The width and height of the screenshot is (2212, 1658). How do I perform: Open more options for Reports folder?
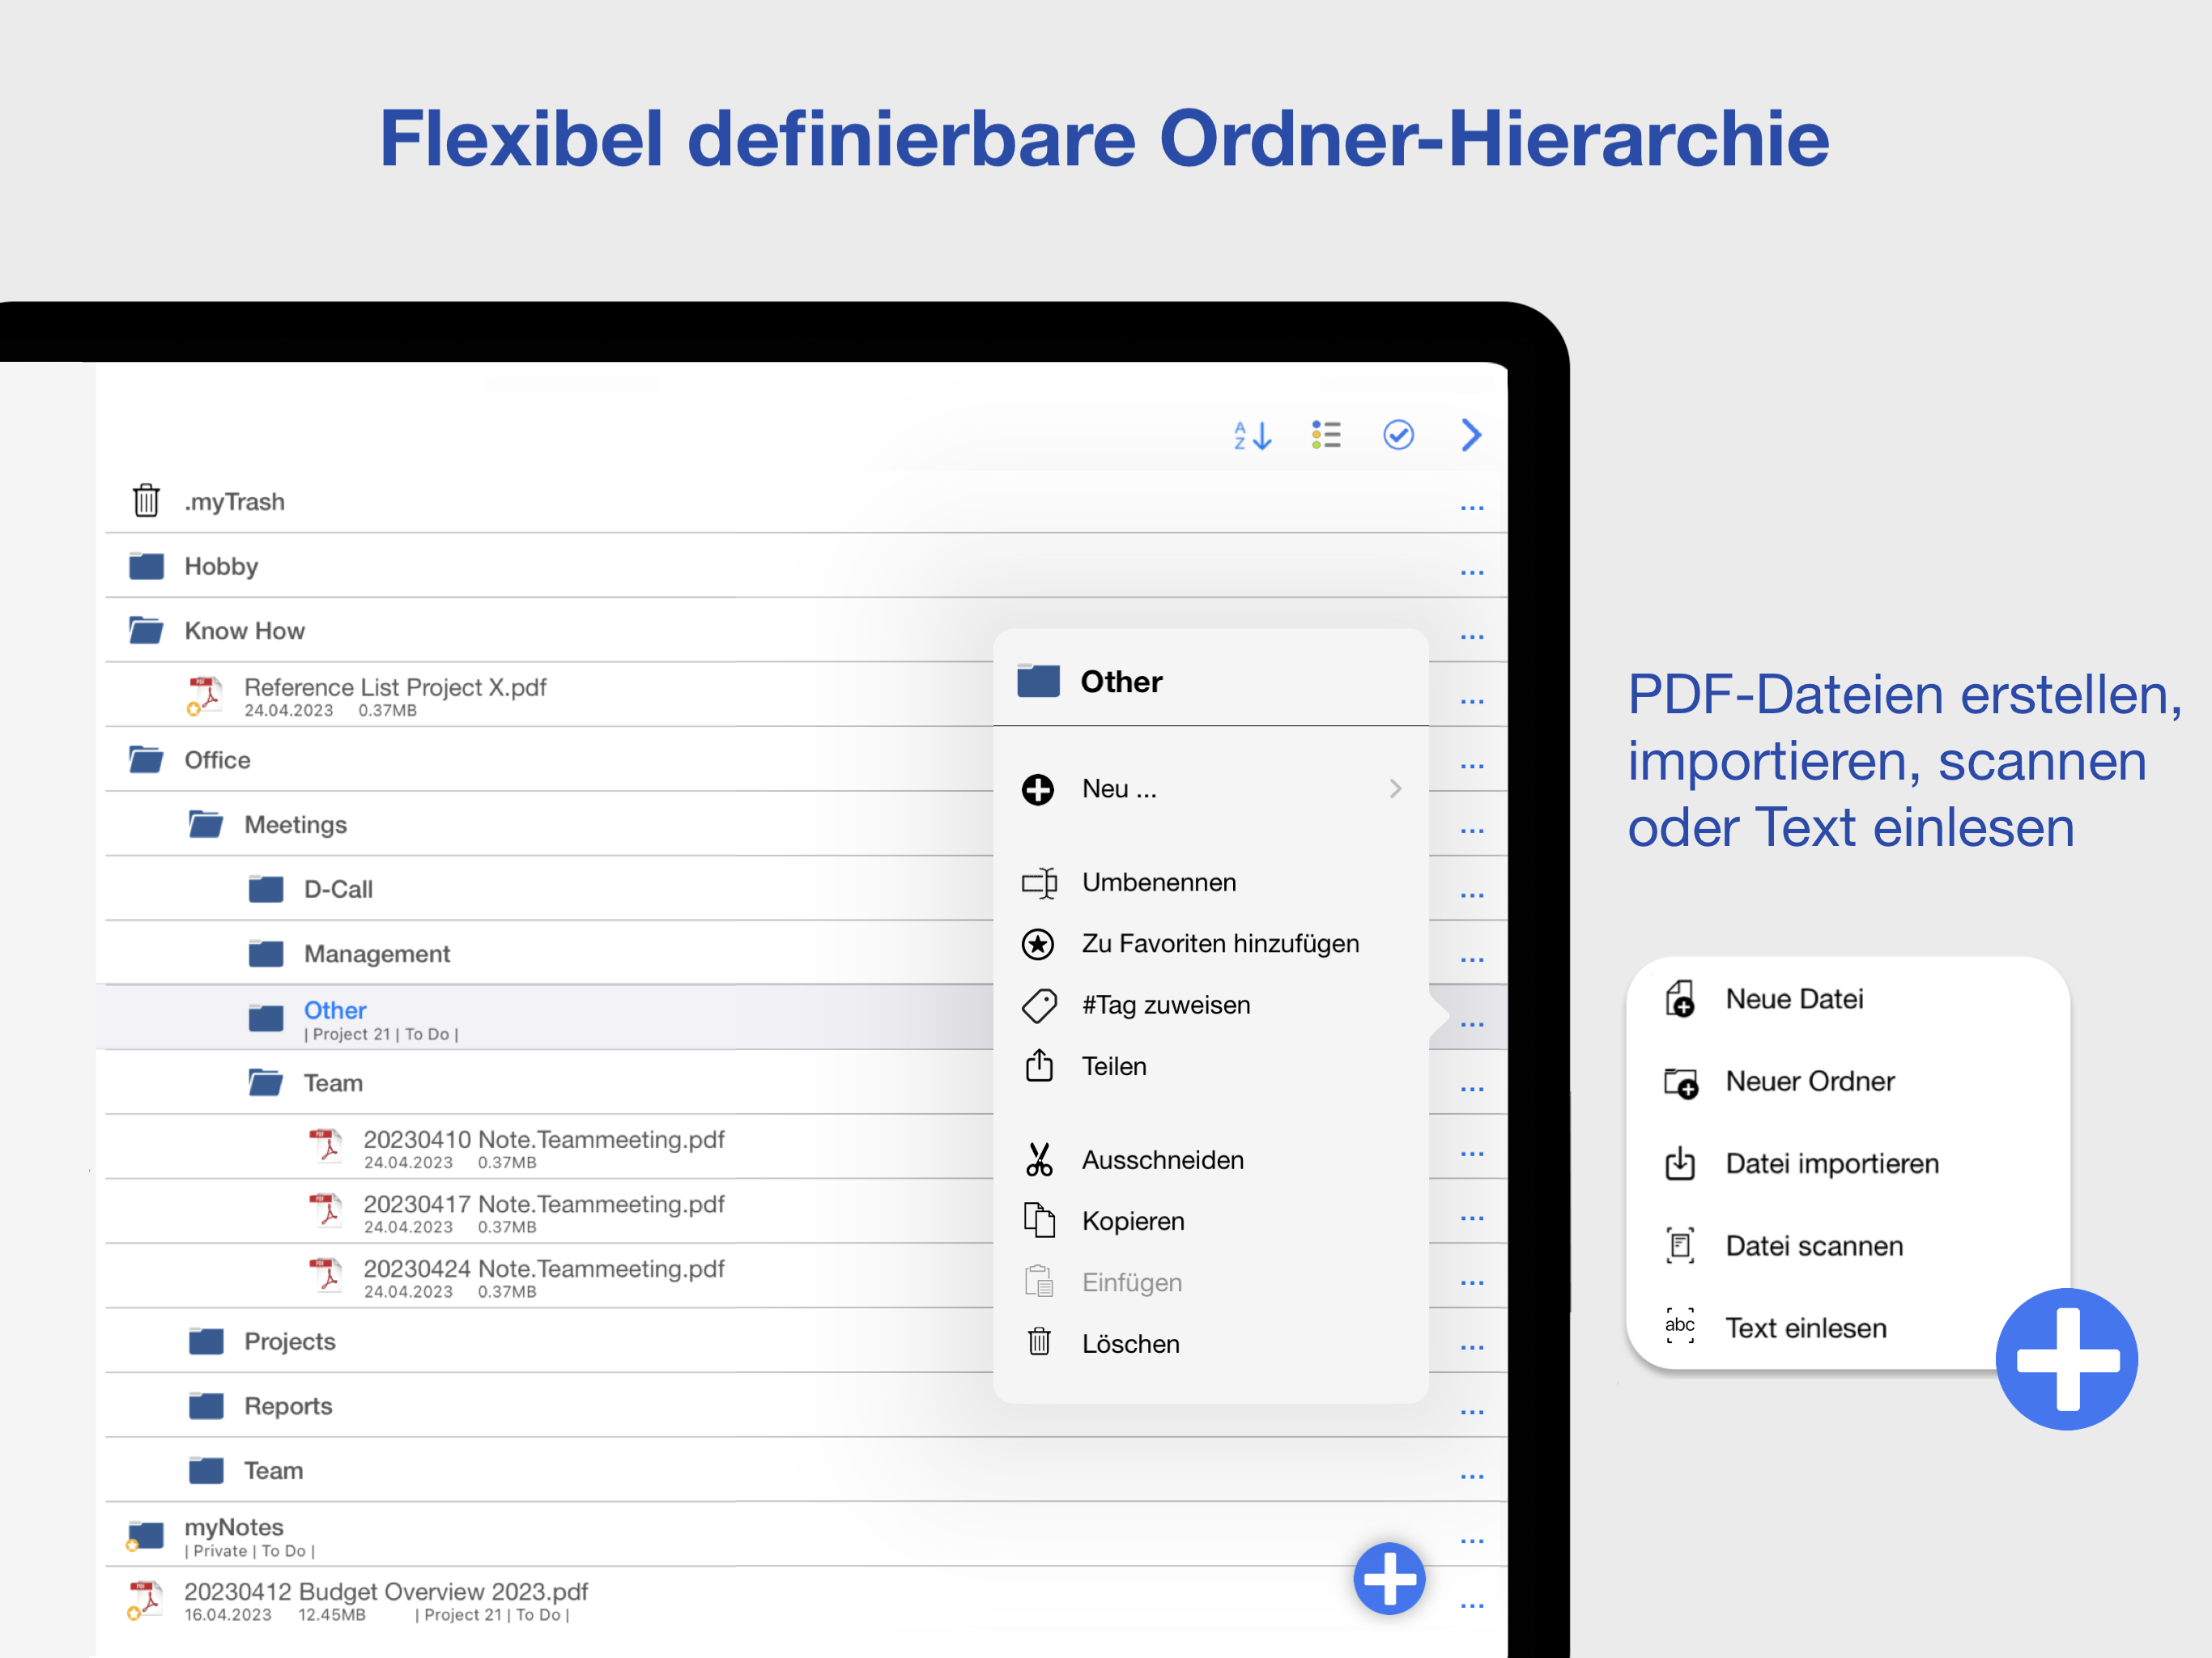pos(1471,1413)
